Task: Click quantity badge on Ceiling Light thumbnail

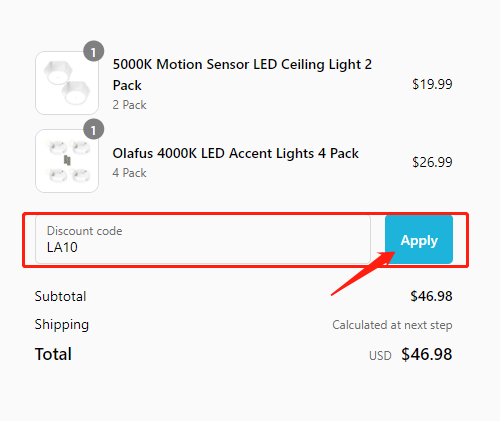Action: tap(93, 51)
